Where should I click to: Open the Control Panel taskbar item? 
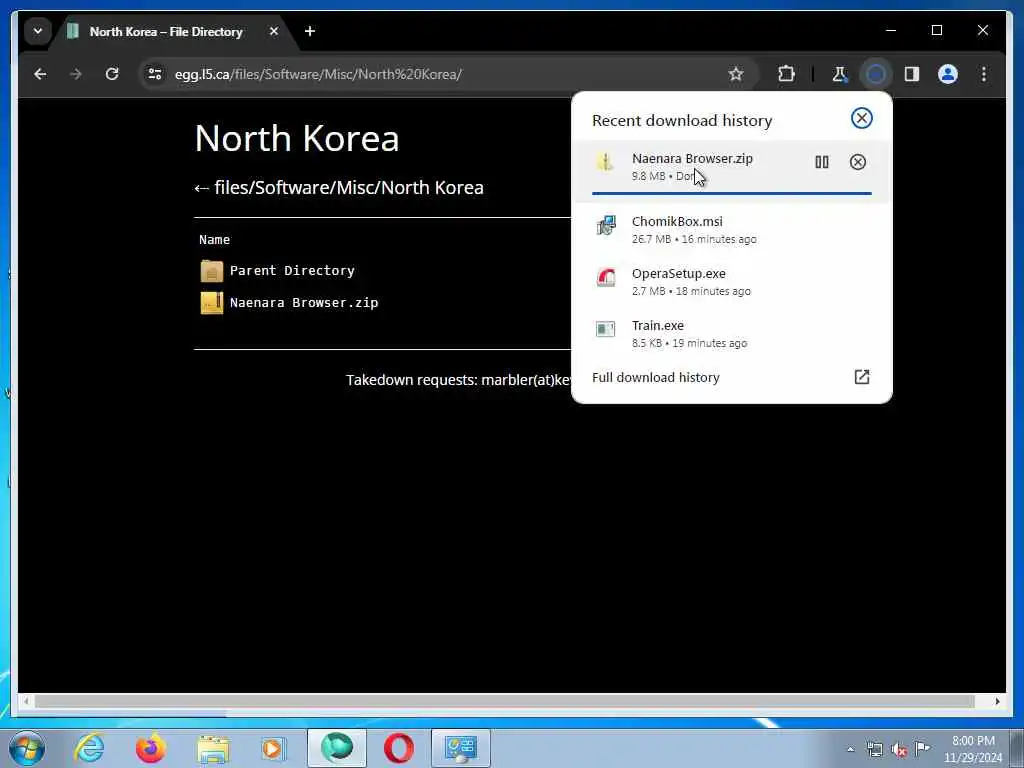pos(460,748)
